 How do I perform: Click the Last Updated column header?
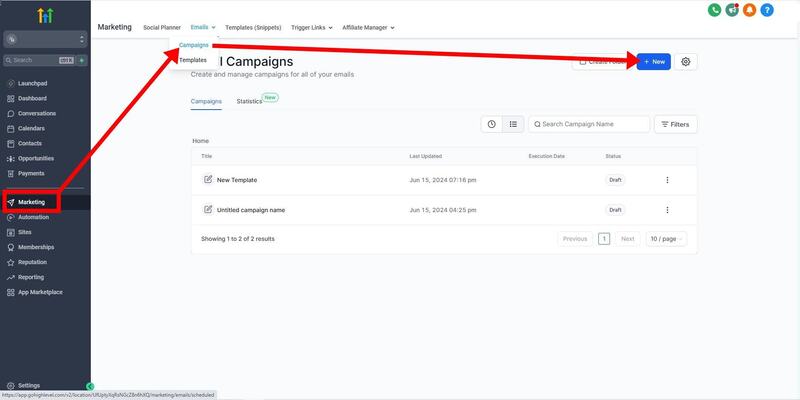tap(426, 156)
